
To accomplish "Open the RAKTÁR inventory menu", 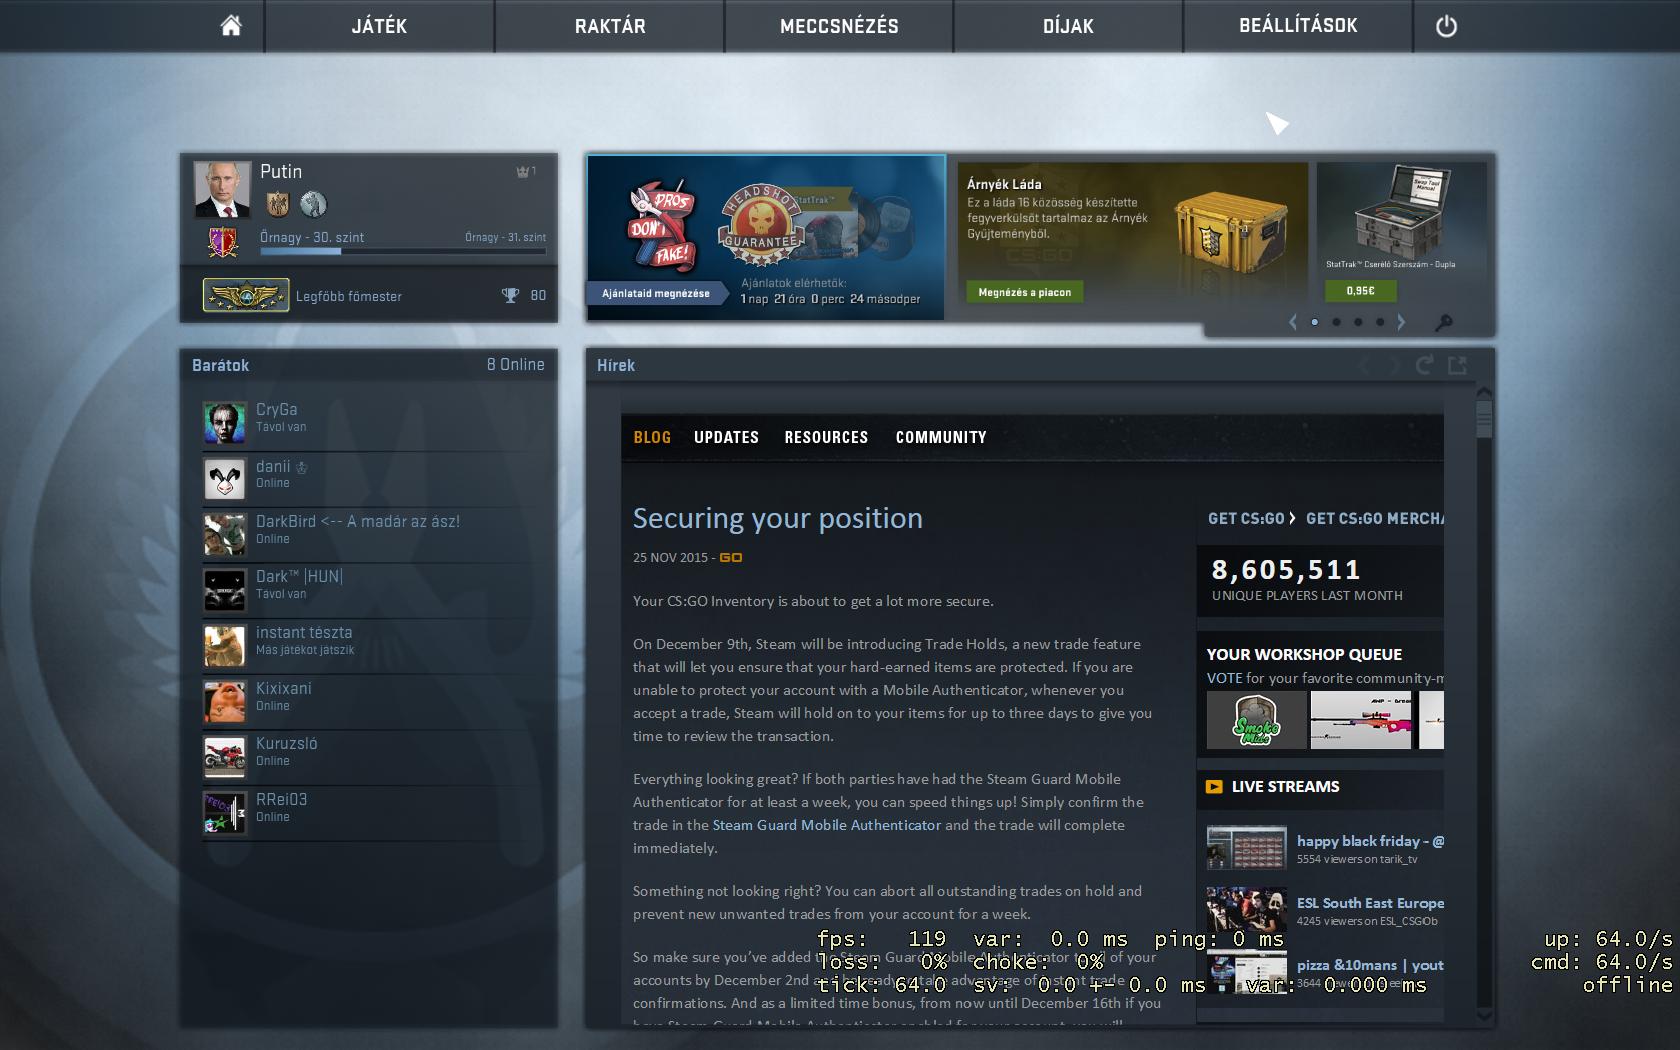I will point(610,26).
